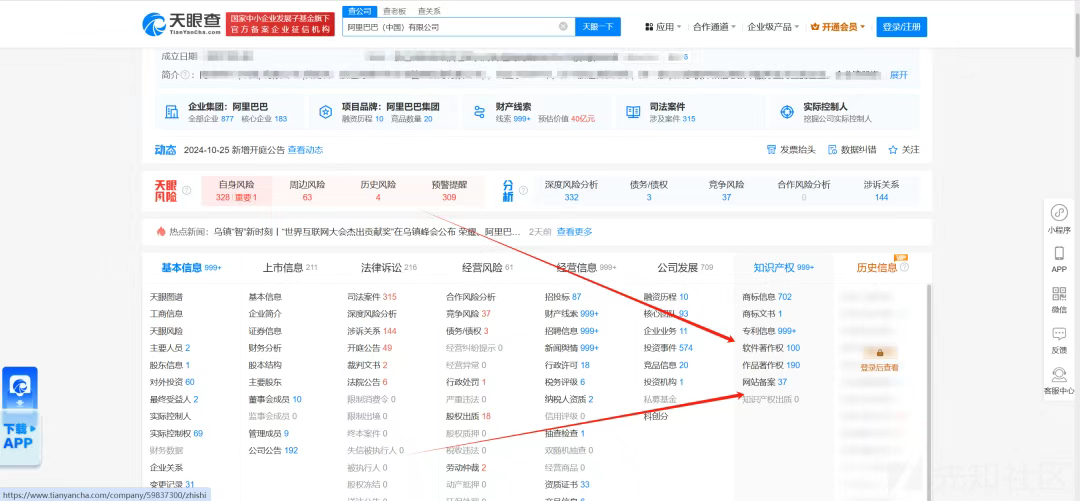The height and width of the screenshot is (501, 1080).
Task: Expand the company intro with 展开
Action: (899, 74)
